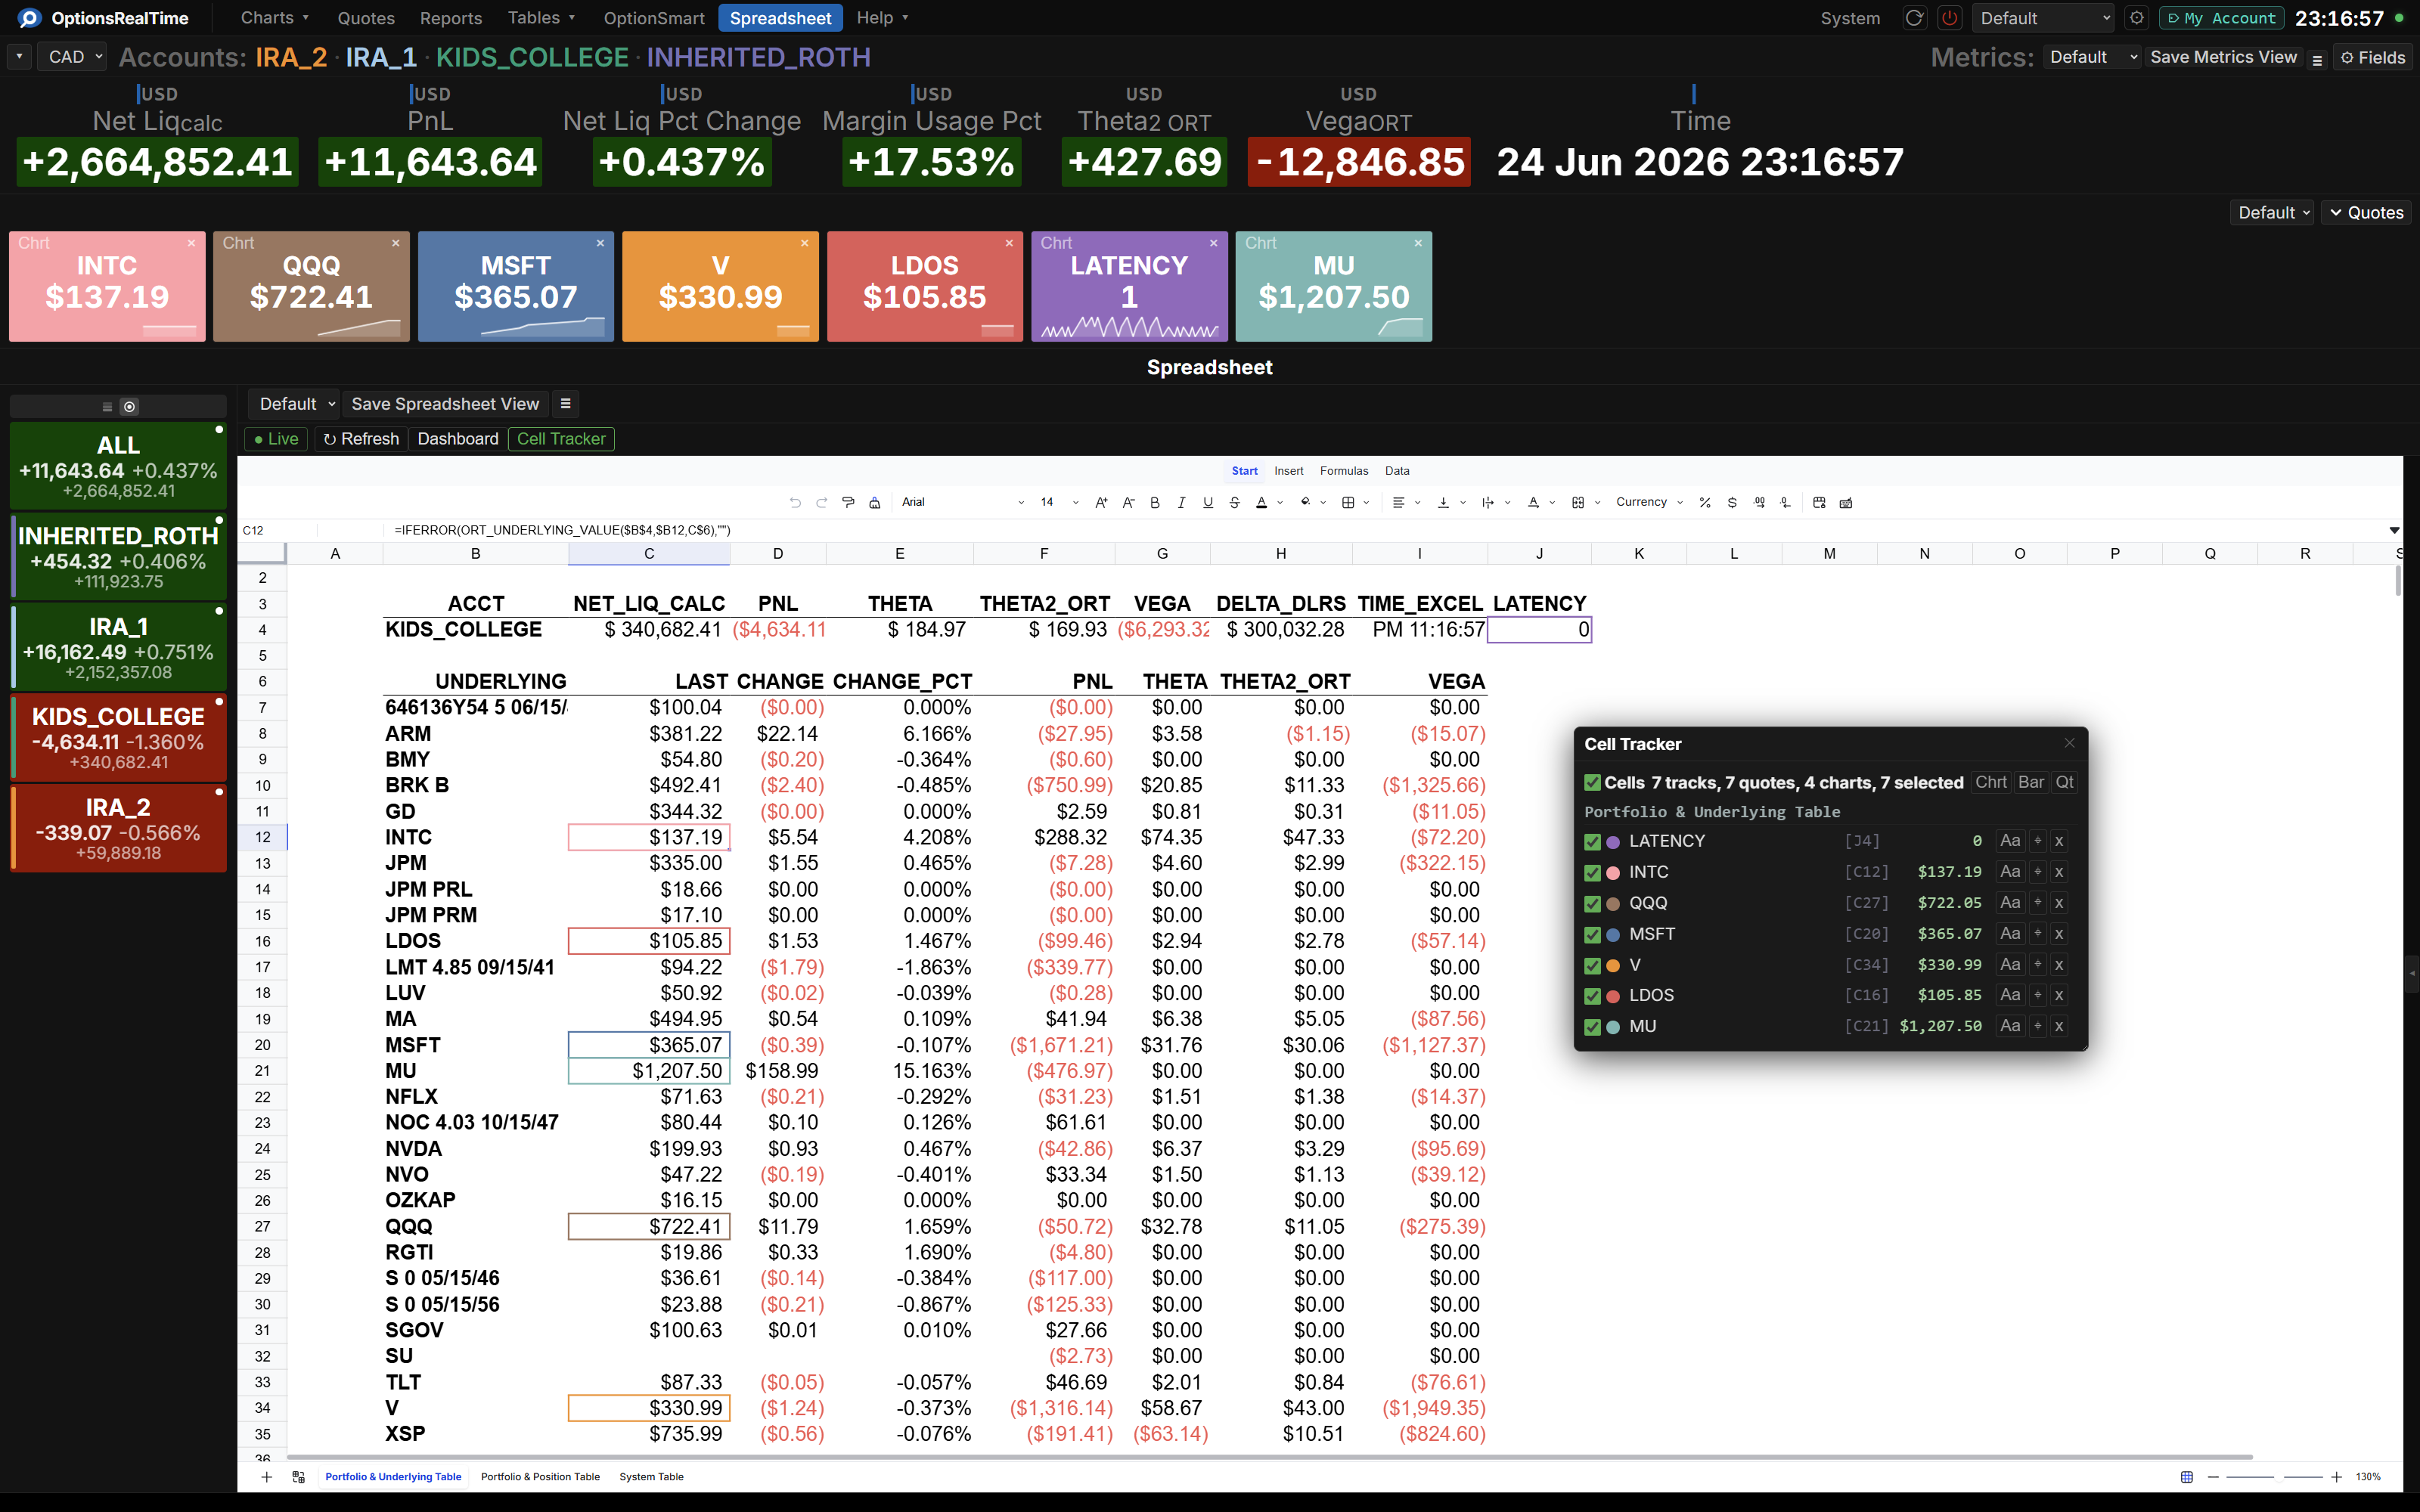
Task: Click the orange V color swatch
Action: (1613, 966)
